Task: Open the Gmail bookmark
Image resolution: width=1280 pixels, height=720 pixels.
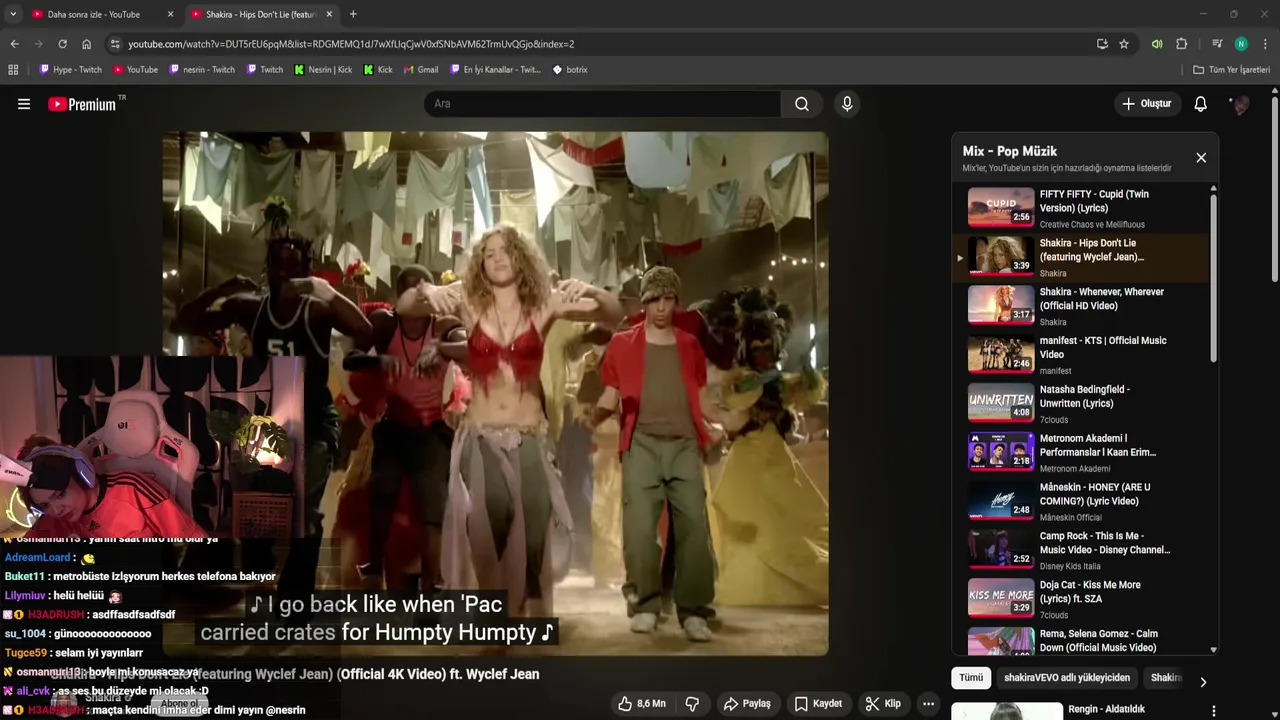Action: tap(421, 70)
